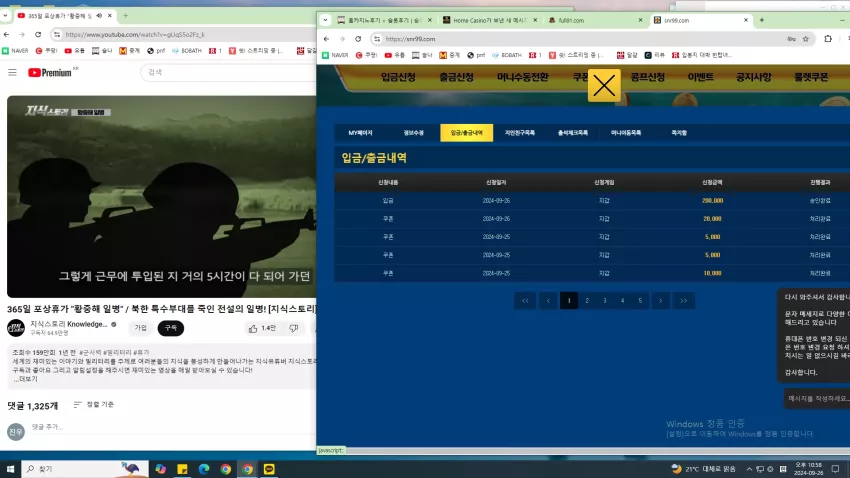850x478 pixels.
Task: Go to page 5 of records
Action: click(640, 300)
